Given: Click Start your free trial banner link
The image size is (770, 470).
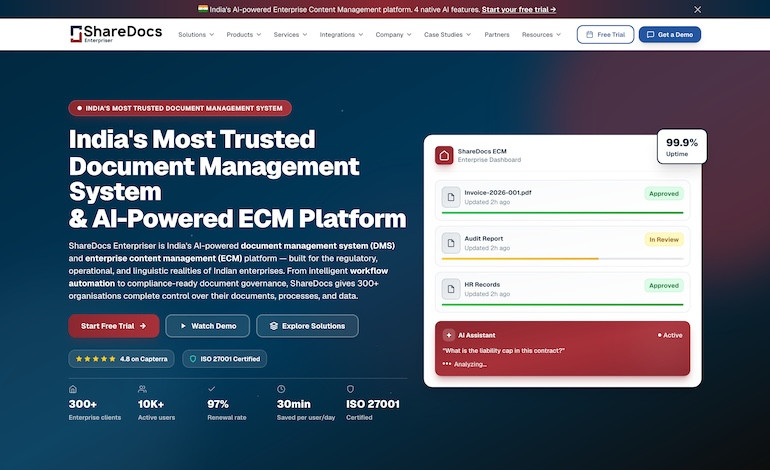Looking at the screenshot, I should coord(519,9).
